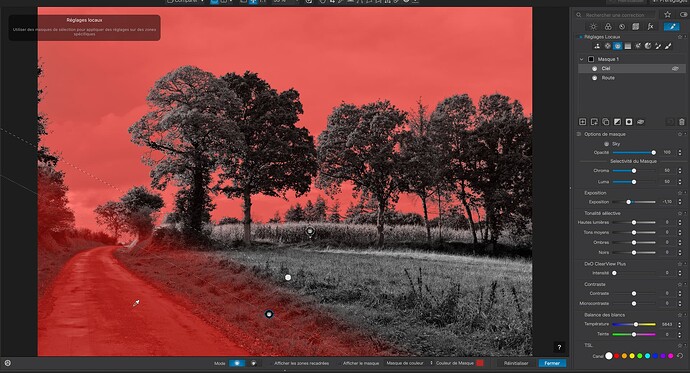Screen dimensions: 690x373
Task: Click the Réinitialiser button
Action: (x=516, y=363)
